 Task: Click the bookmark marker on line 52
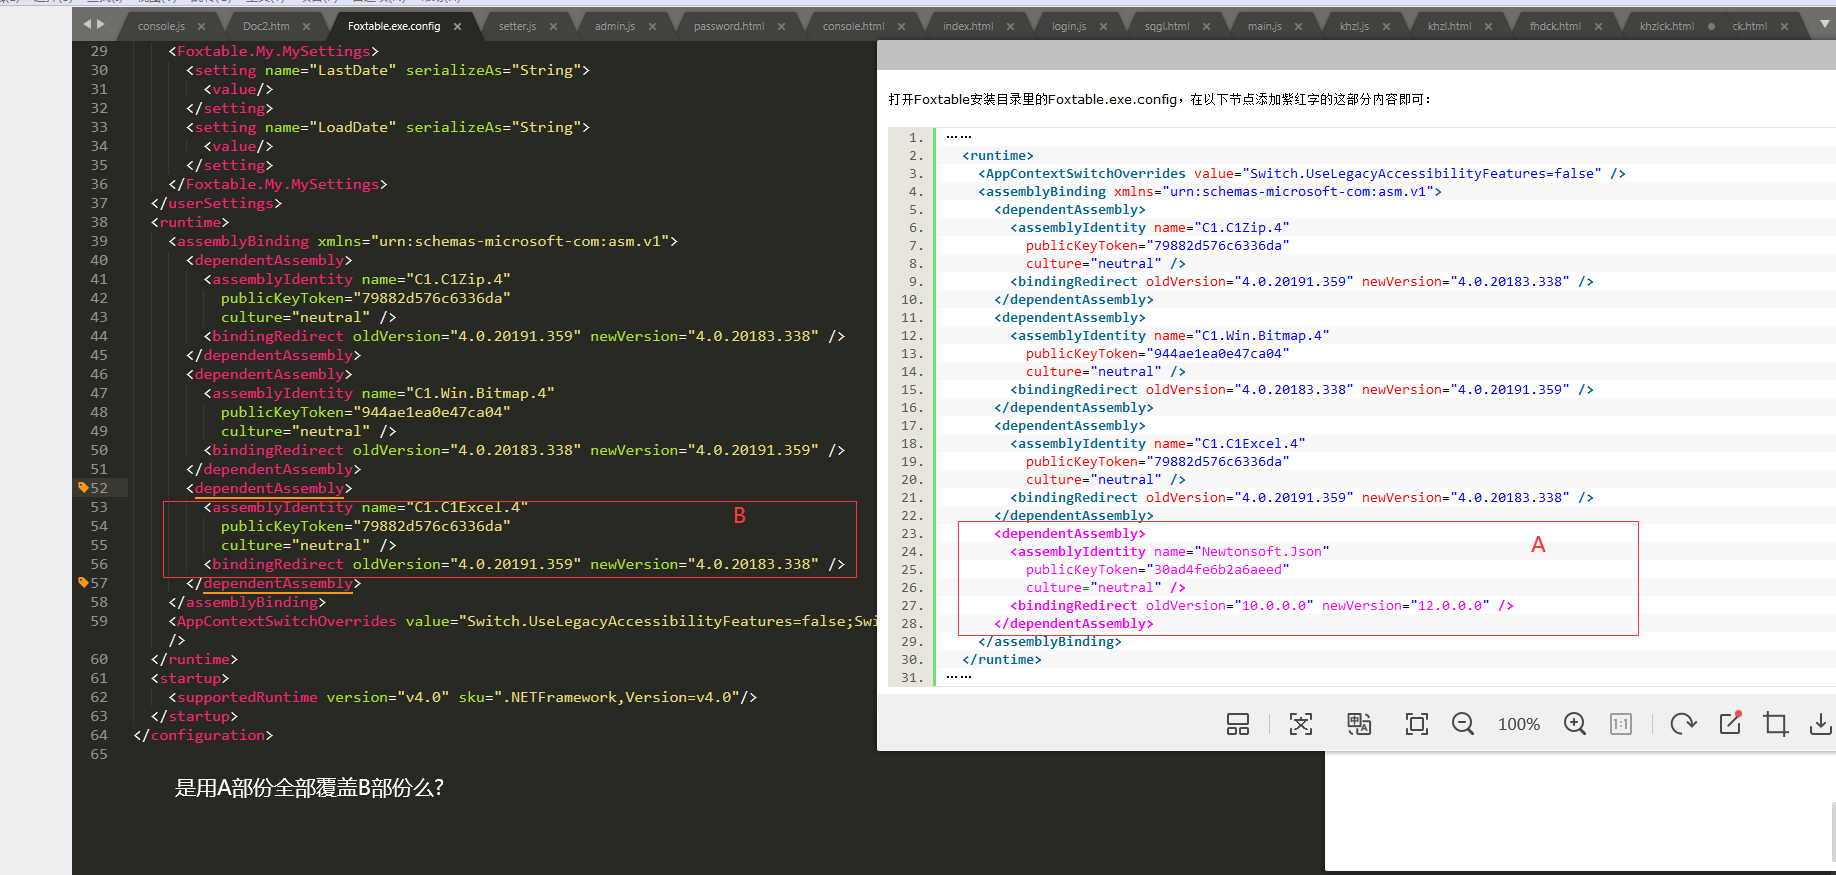coord(83,488)
